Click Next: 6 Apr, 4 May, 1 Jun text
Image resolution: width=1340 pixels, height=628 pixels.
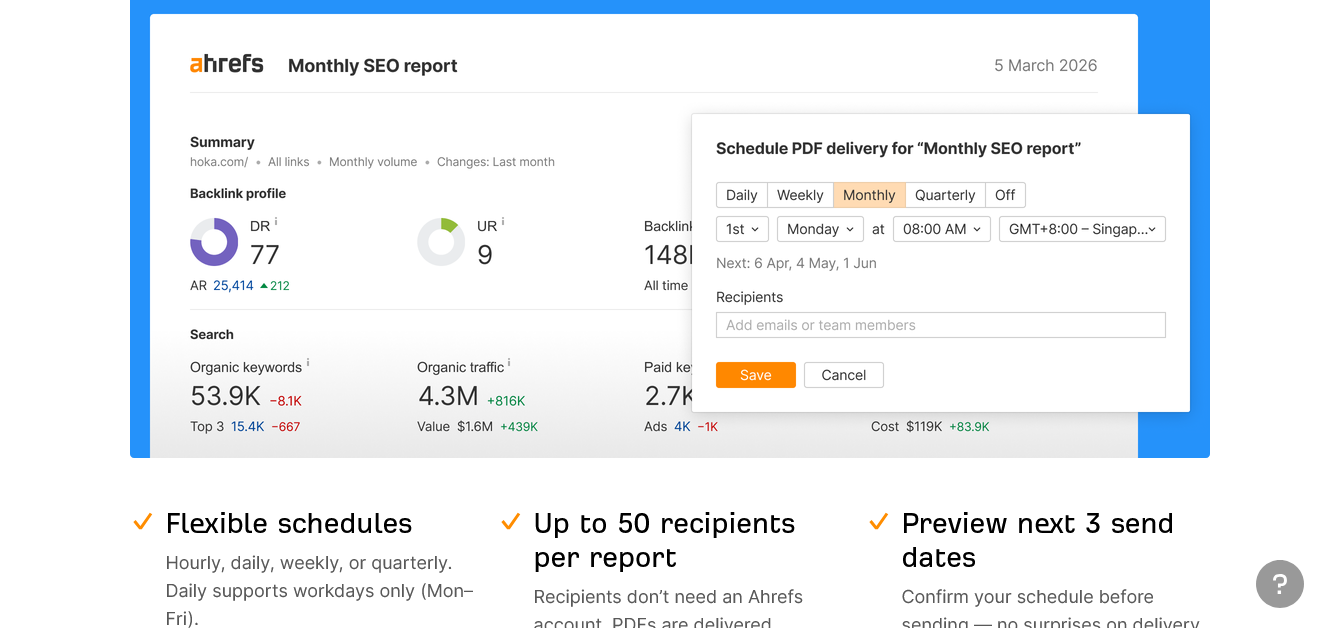796,263
